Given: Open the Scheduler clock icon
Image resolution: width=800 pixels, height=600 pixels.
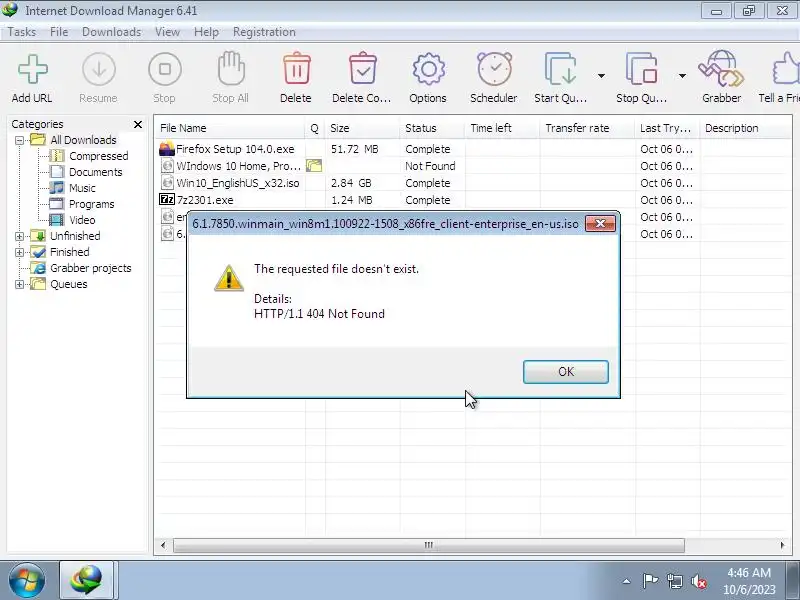Looking at the screenshot, I should pyautogui.click(x=494, y=68).
